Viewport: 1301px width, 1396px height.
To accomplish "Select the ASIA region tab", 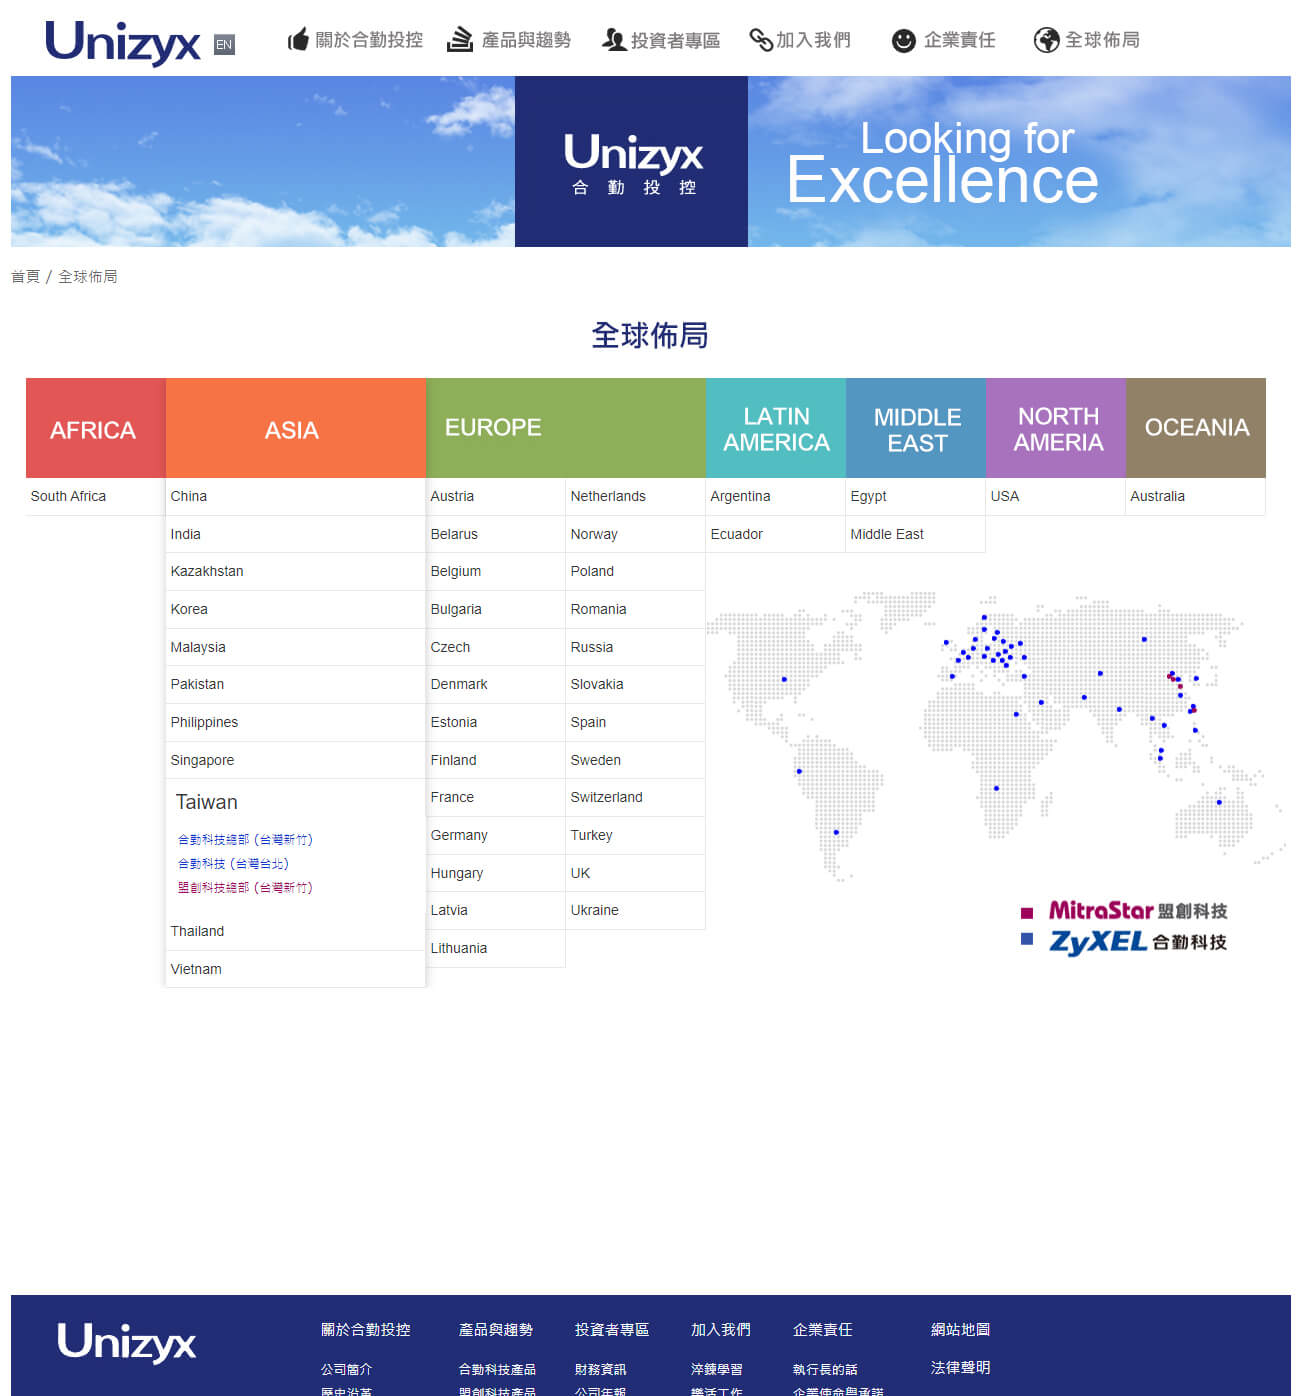I will click(x=296, y=428).
